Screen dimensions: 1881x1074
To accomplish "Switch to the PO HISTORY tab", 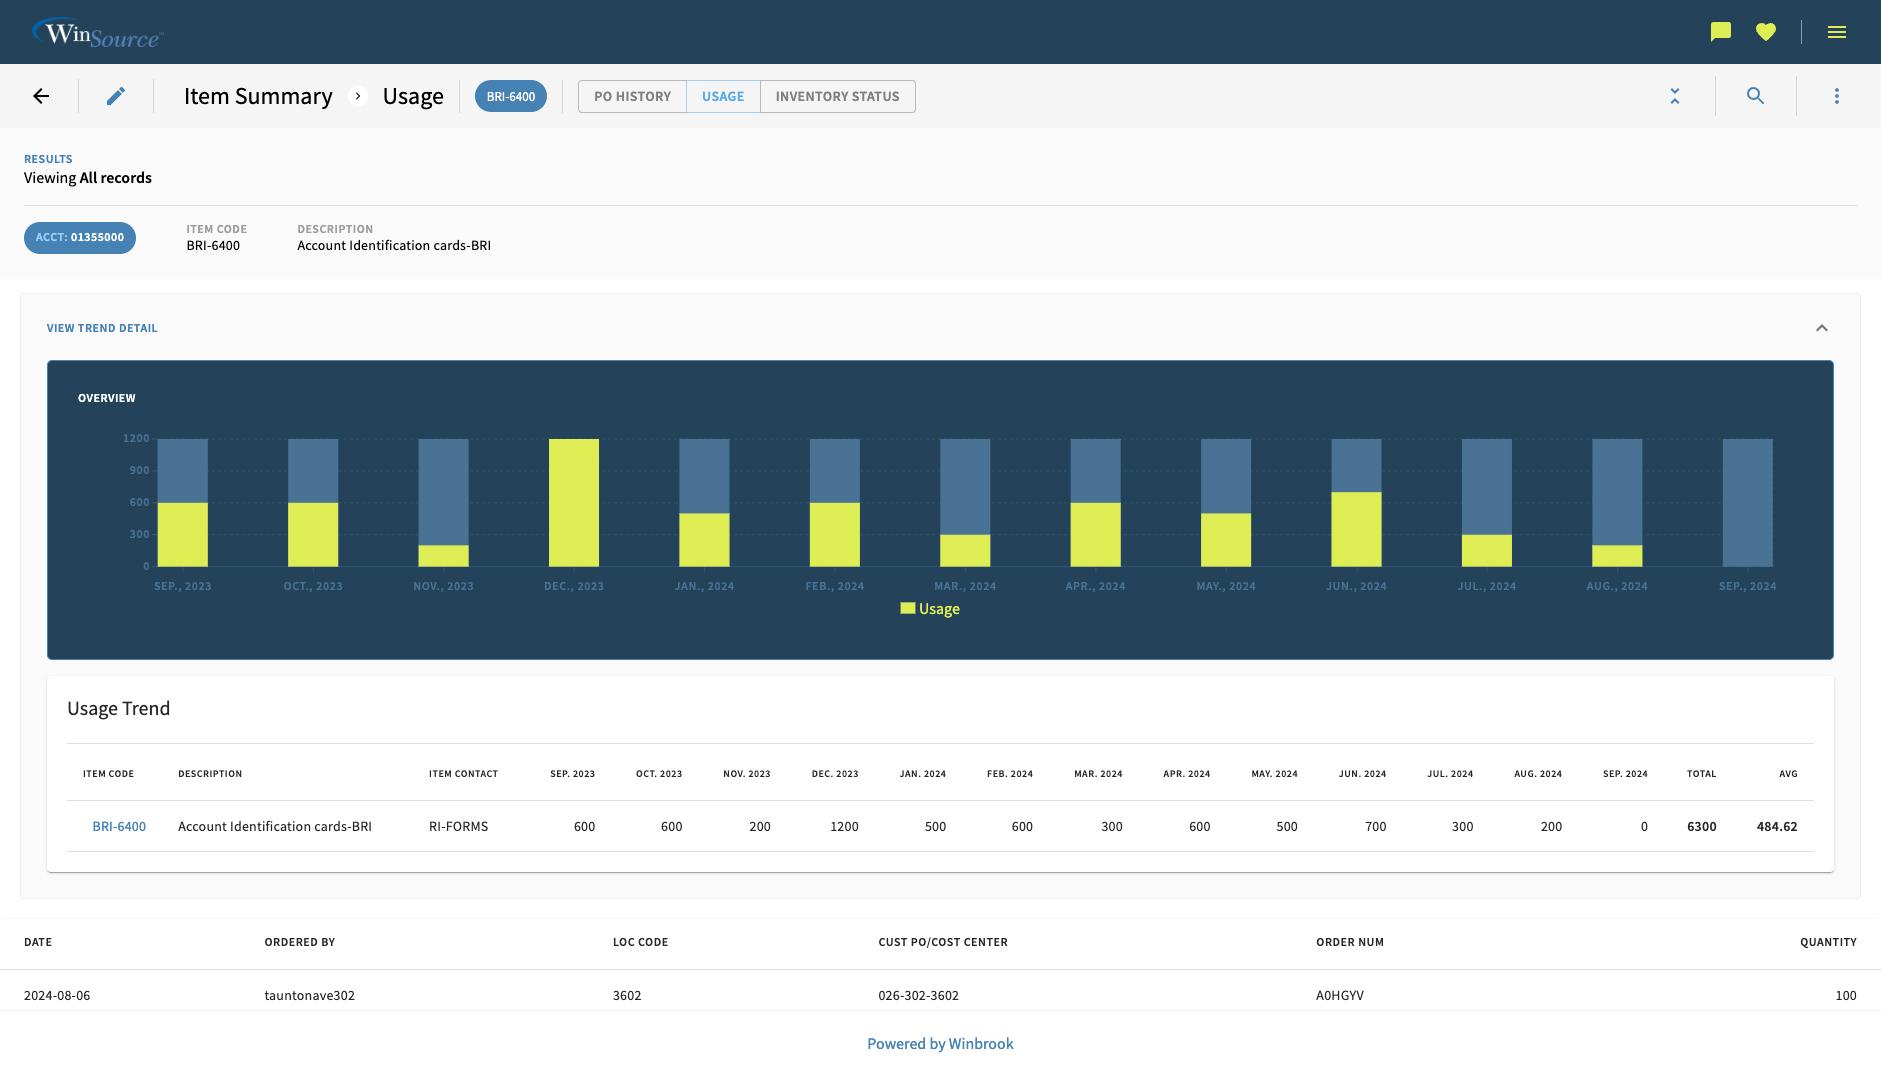I will coord(632,96).
